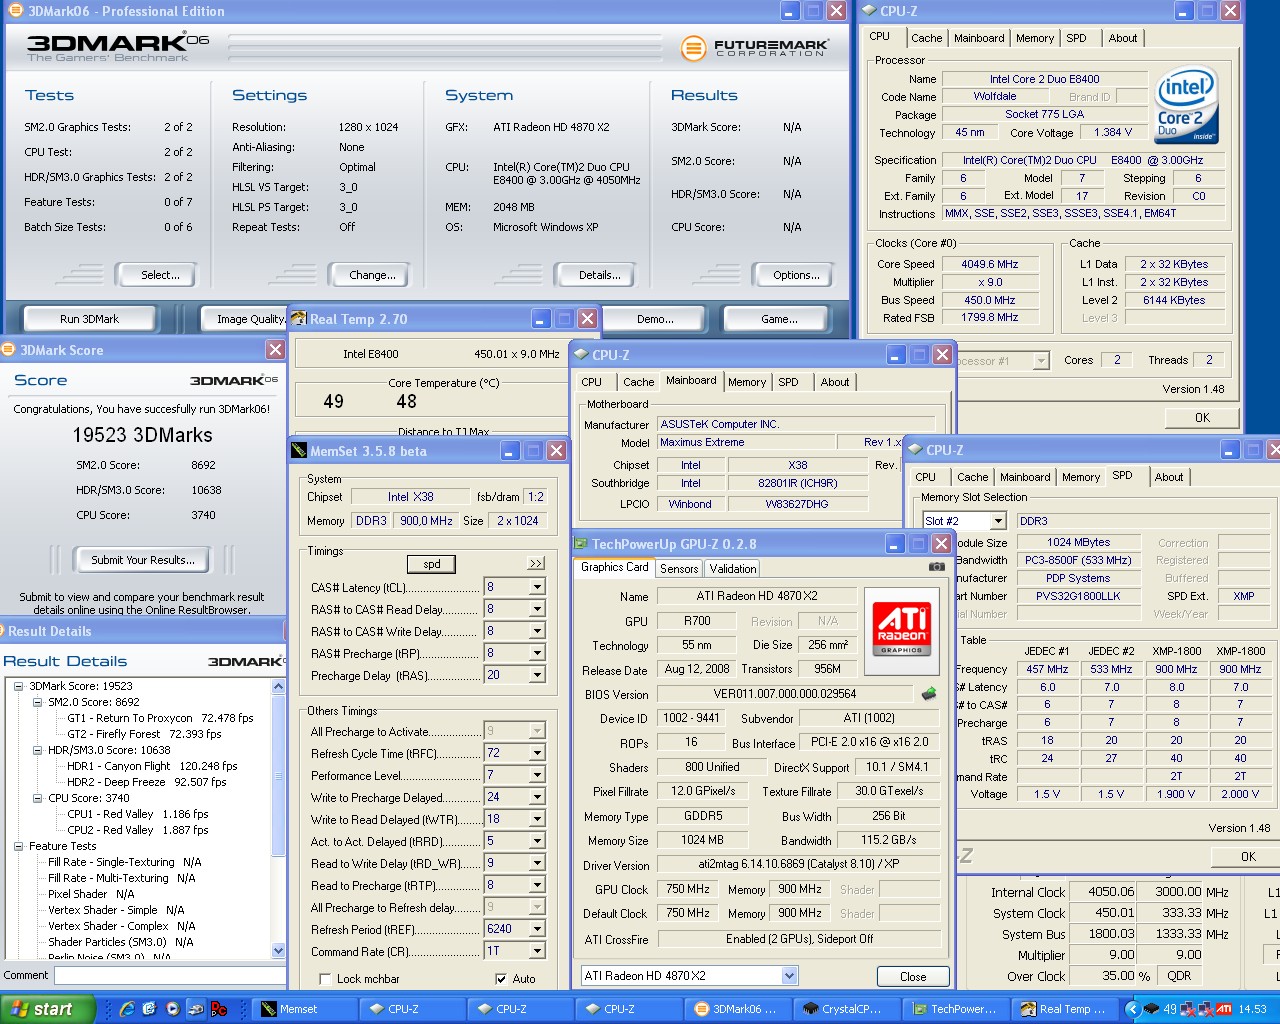Click the Close button in GPU-Z
This screenshot has height=1024, width=1280.
tap(913, 977)
